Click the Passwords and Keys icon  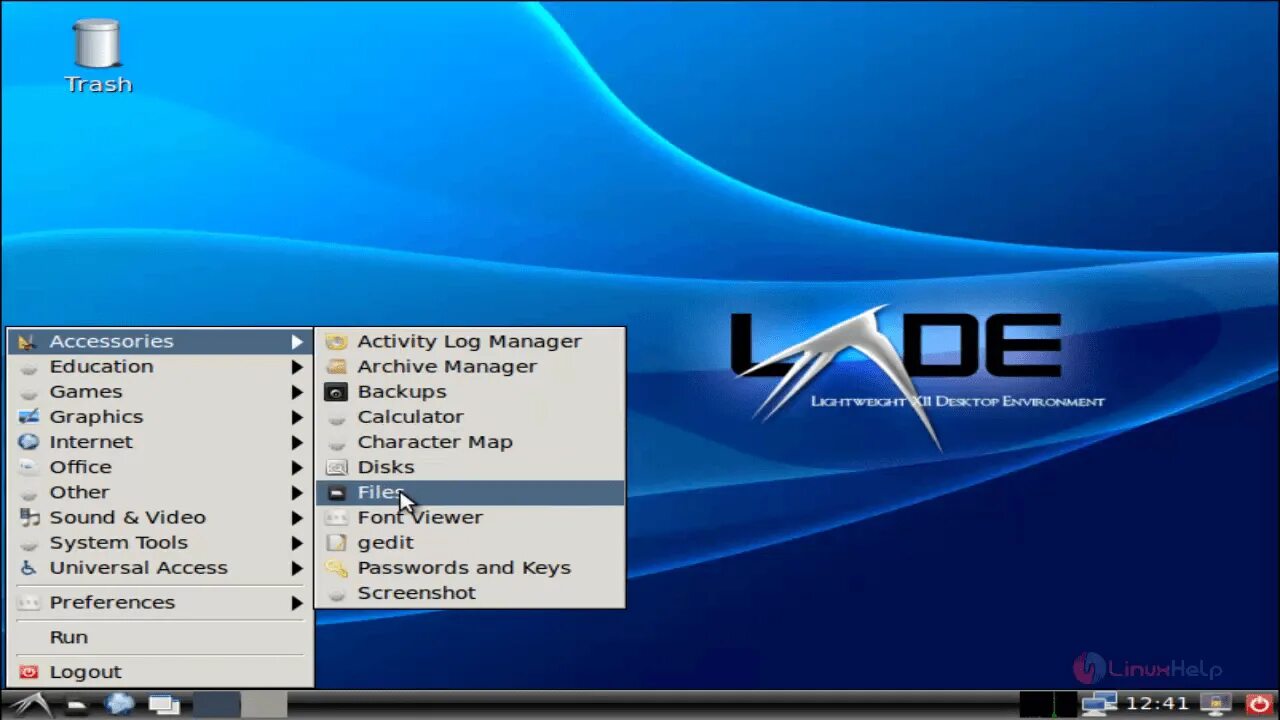point(336,567)
